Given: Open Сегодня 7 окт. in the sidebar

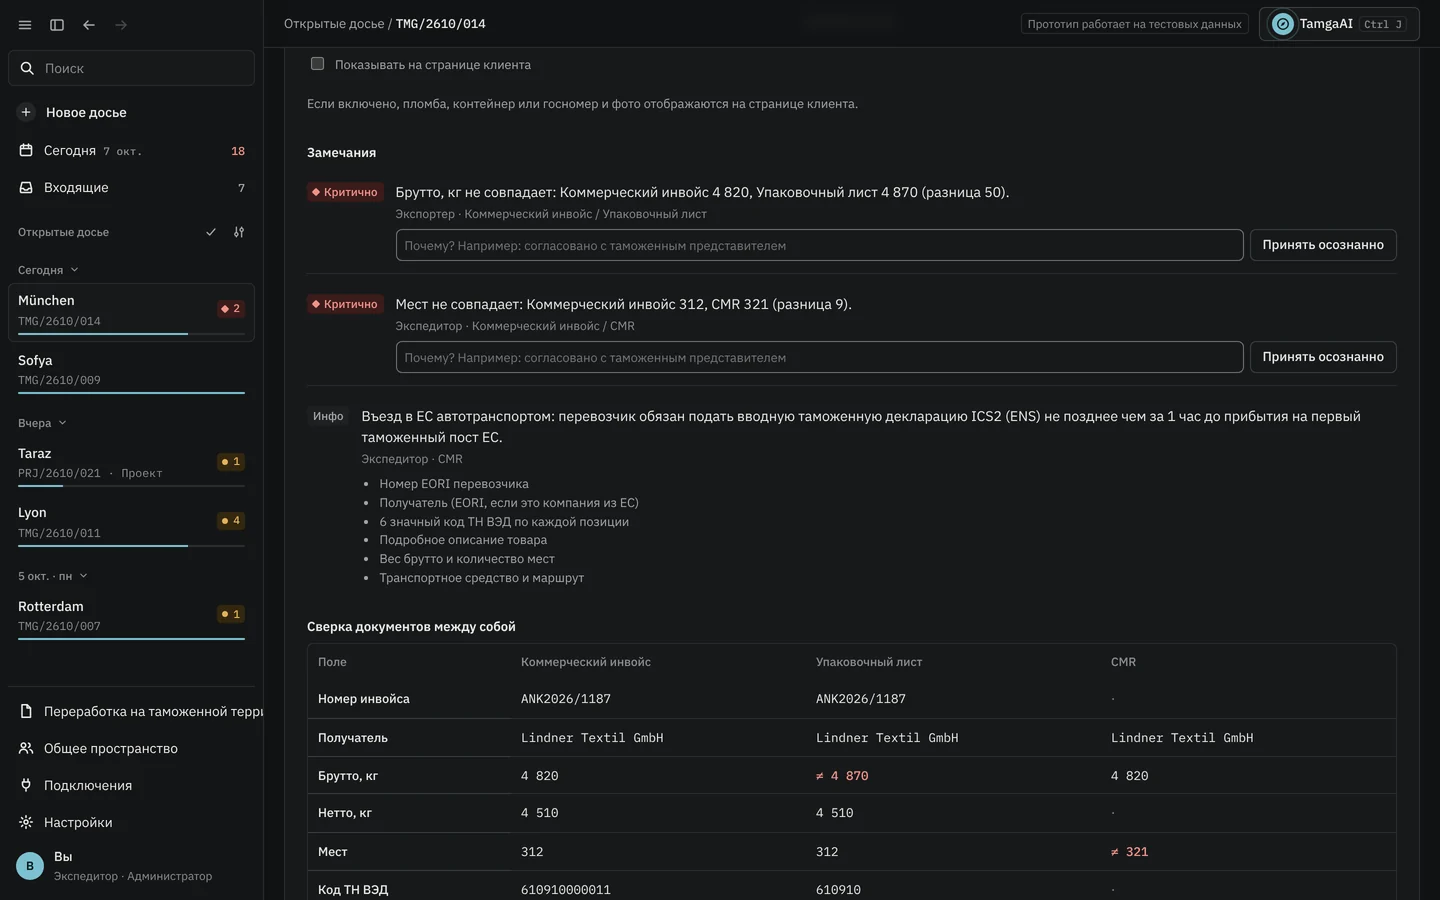Looking at the screenshot, I should [x=132, y=150].
